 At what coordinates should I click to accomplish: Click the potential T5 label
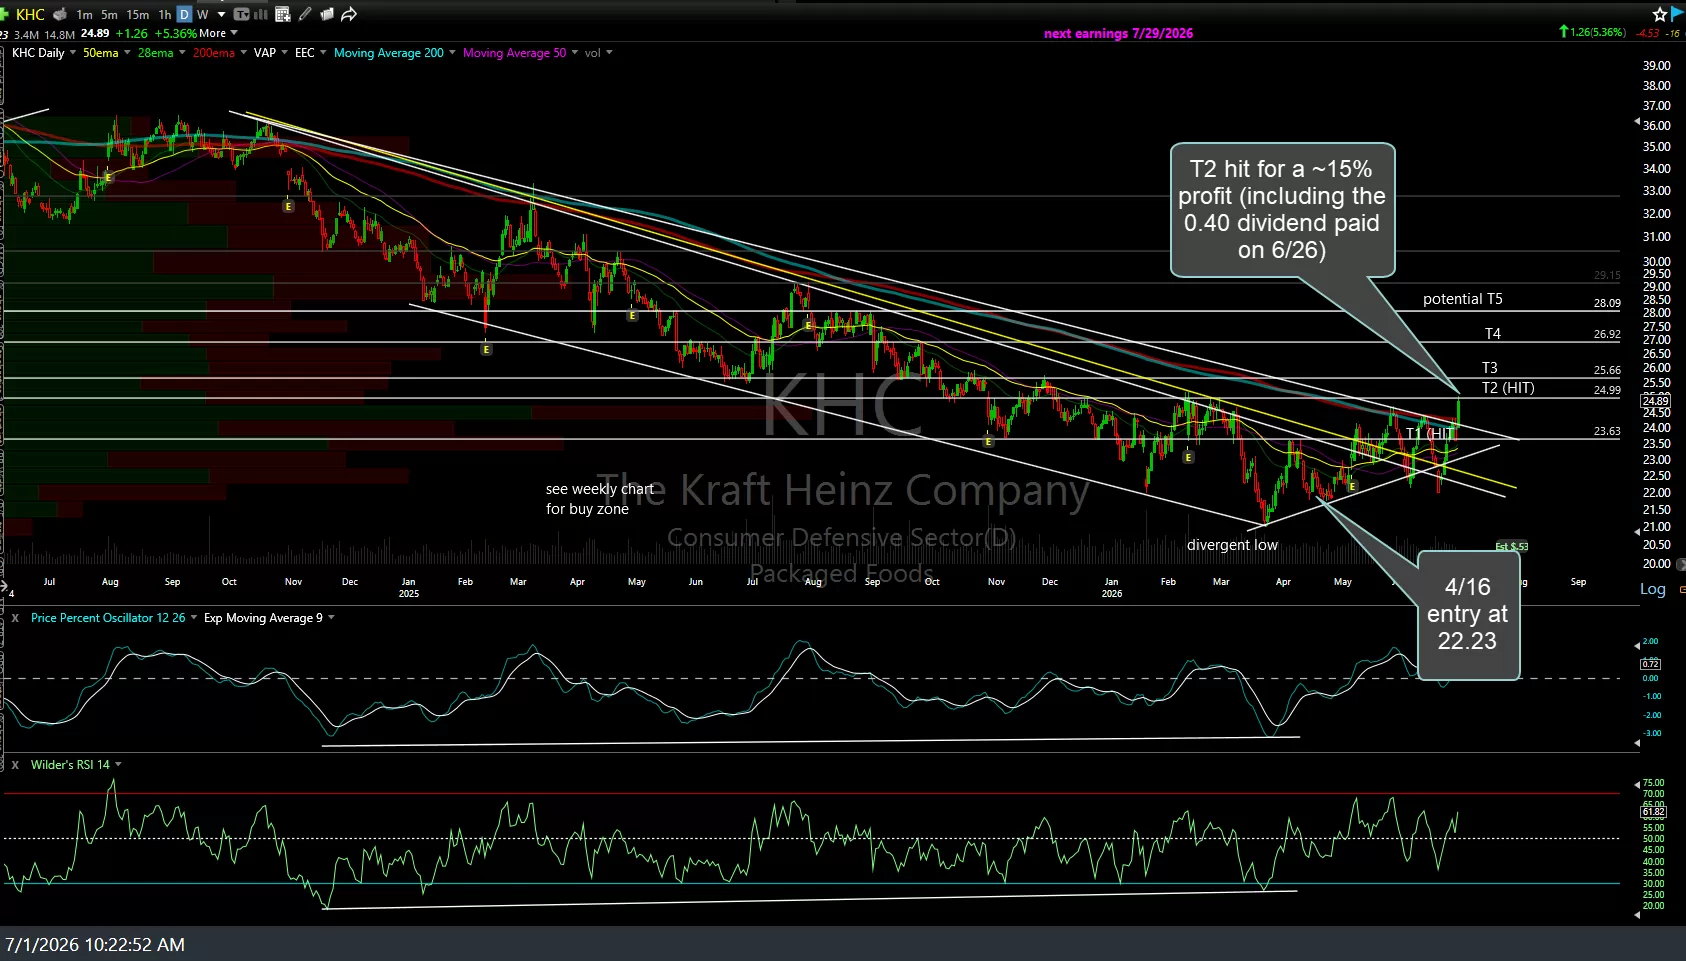click(x=1462, y=299)
